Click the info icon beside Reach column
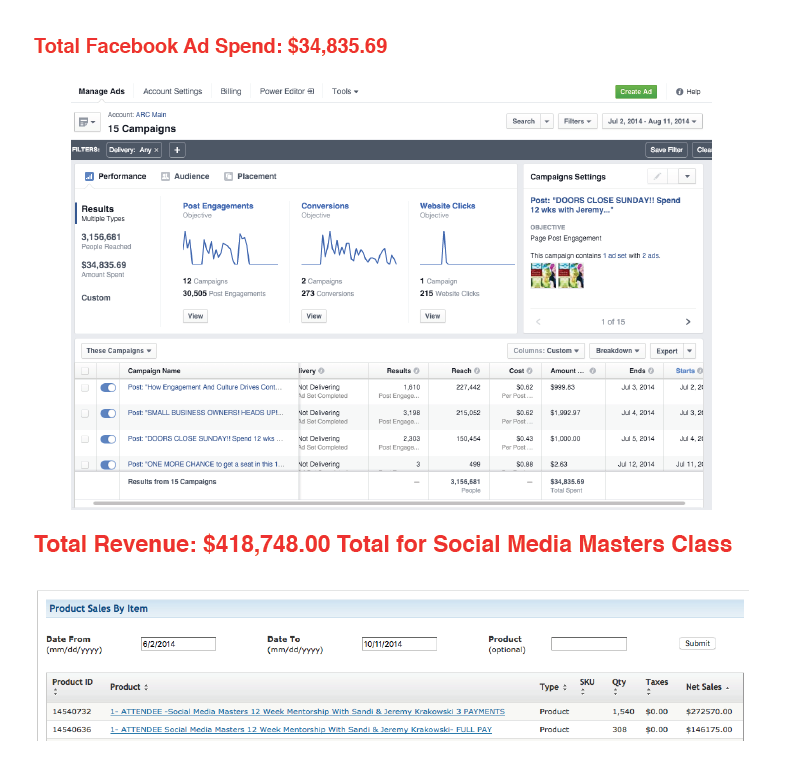This screenshot has height=764, width=812. click(x=475, y=370)
